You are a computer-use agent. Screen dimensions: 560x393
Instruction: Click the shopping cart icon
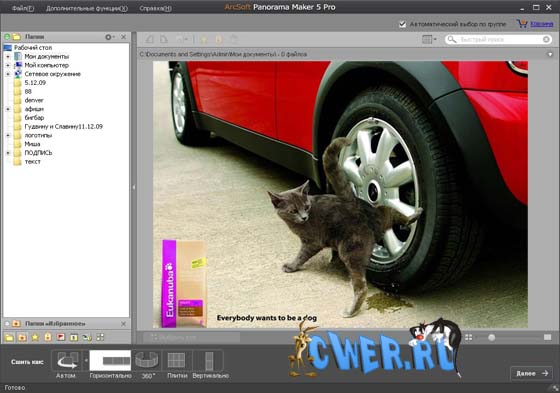point(522,24)
